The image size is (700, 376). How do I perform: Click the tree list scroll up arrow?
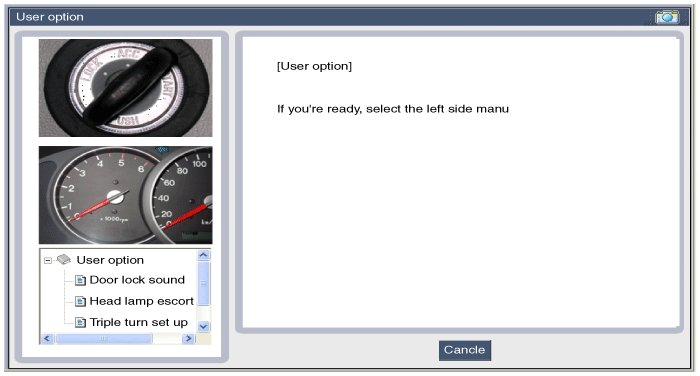(203, 255)
